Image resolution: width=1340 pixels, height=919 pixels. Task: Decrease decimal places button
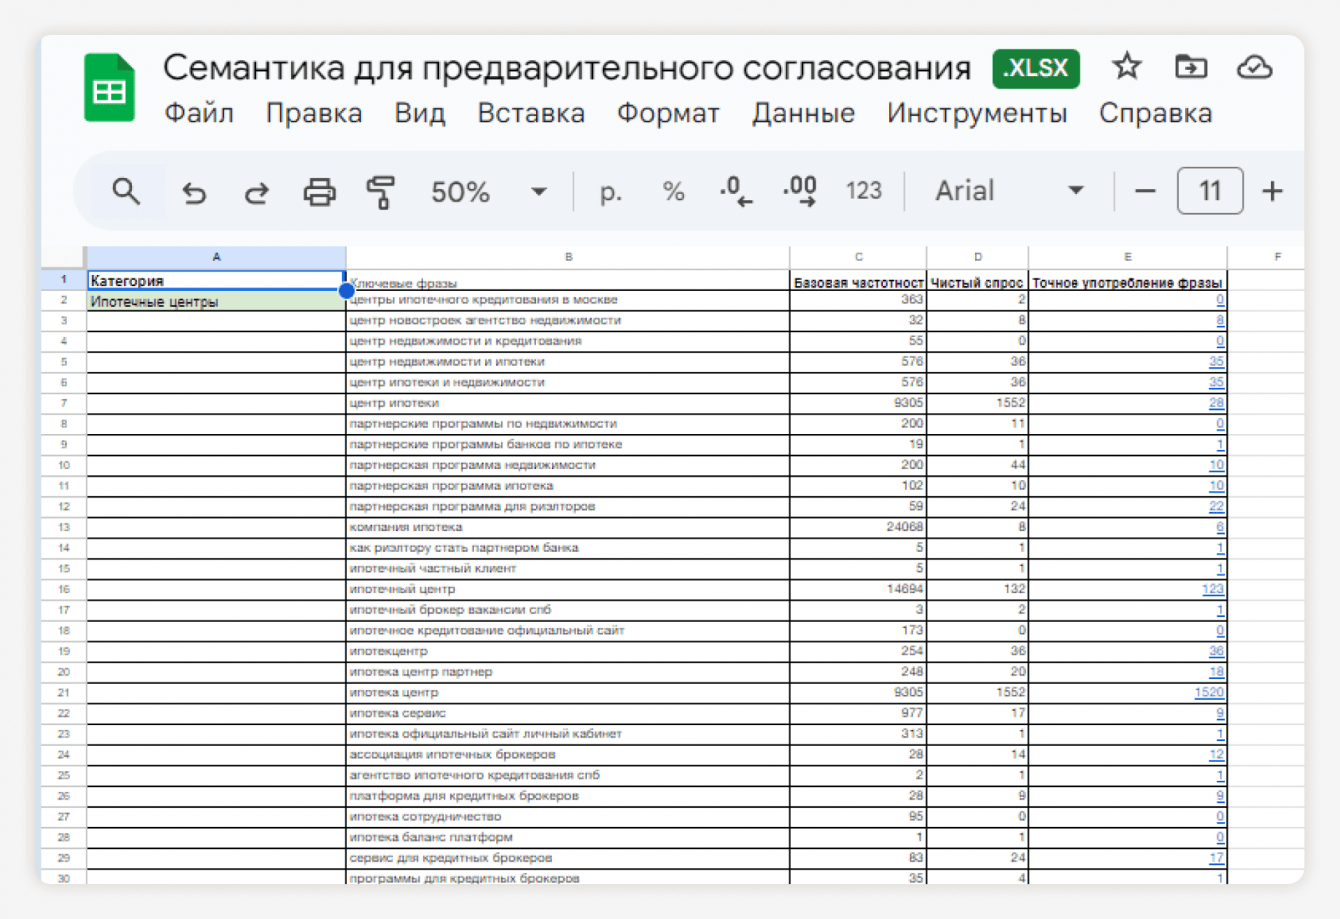coord(736,191)
